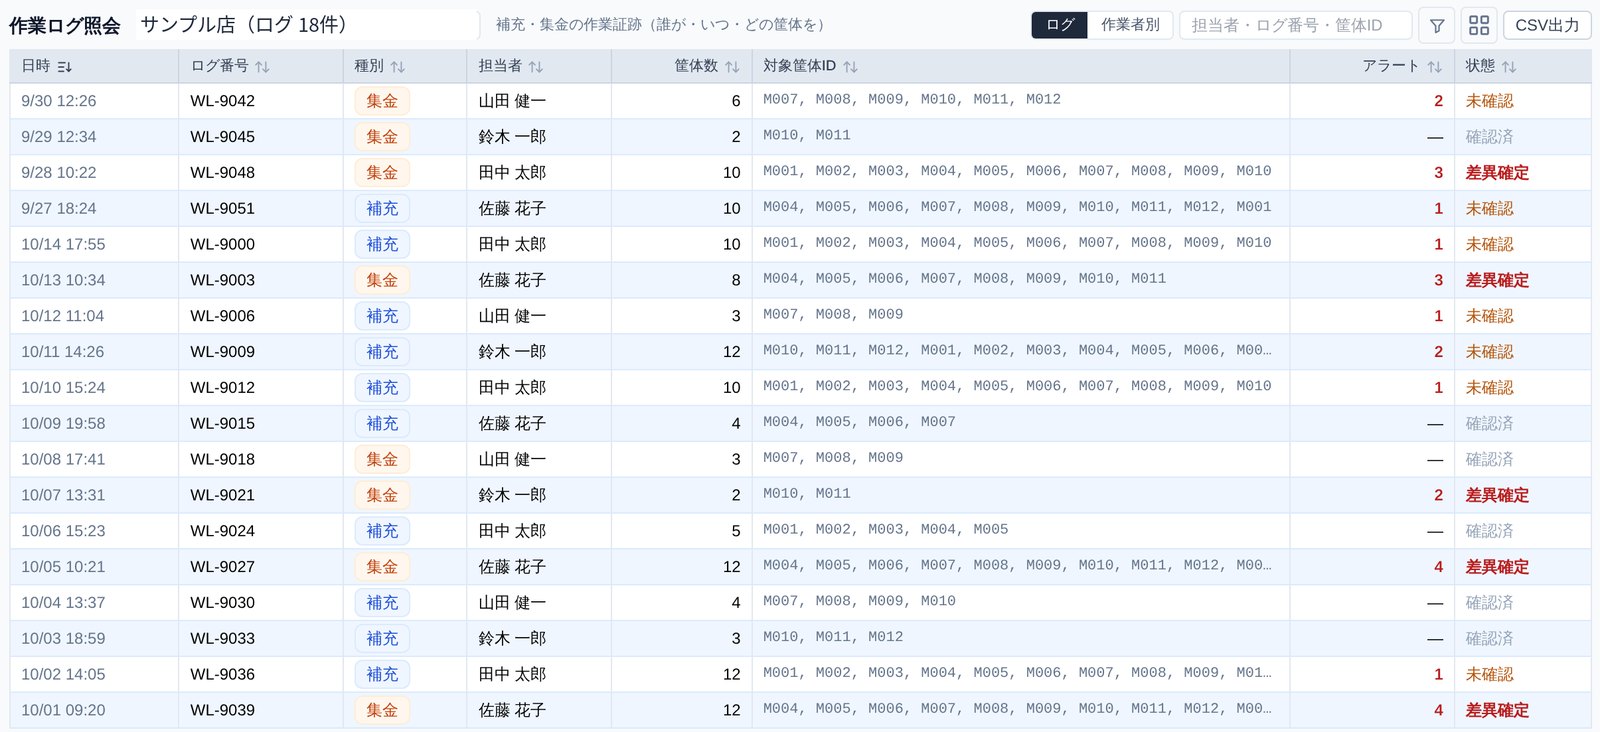Screen dimensions: 1600x732
Task: Sort by 筐体数 column icon
Action: 732,67
